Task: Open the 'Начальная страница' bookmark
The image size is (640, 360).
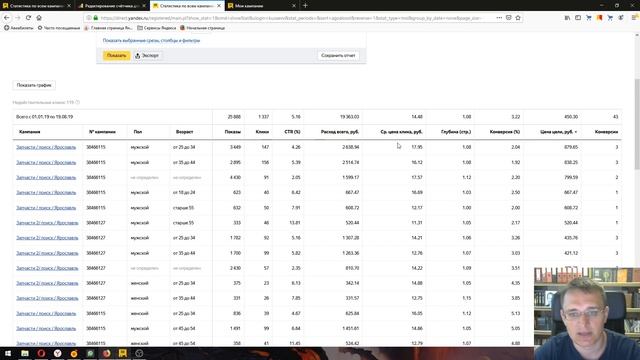Action: [x=202, y=28]
